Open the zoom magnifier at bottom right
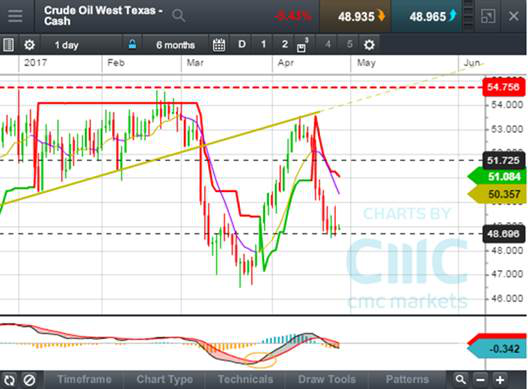 [x=460, y=380]
